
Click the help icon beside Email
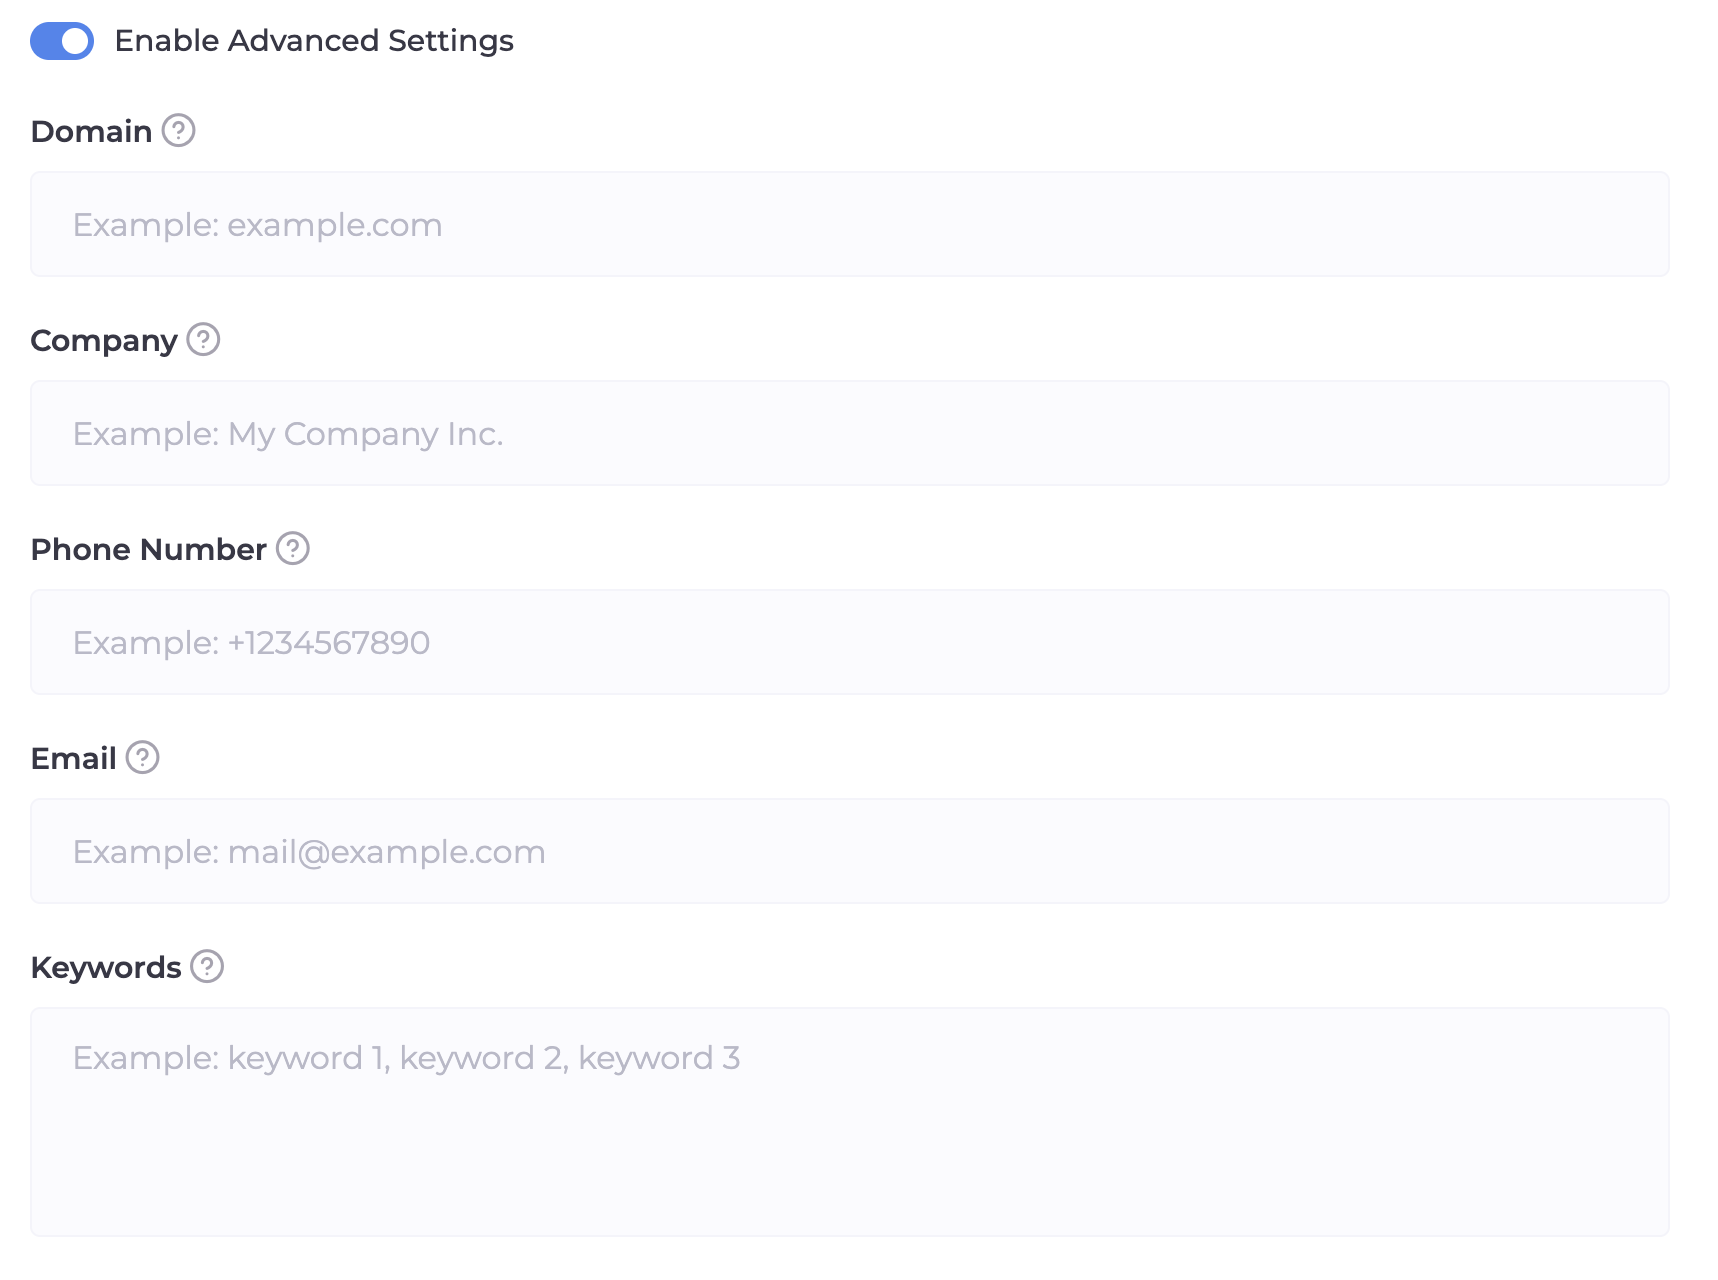coord(143,758)
